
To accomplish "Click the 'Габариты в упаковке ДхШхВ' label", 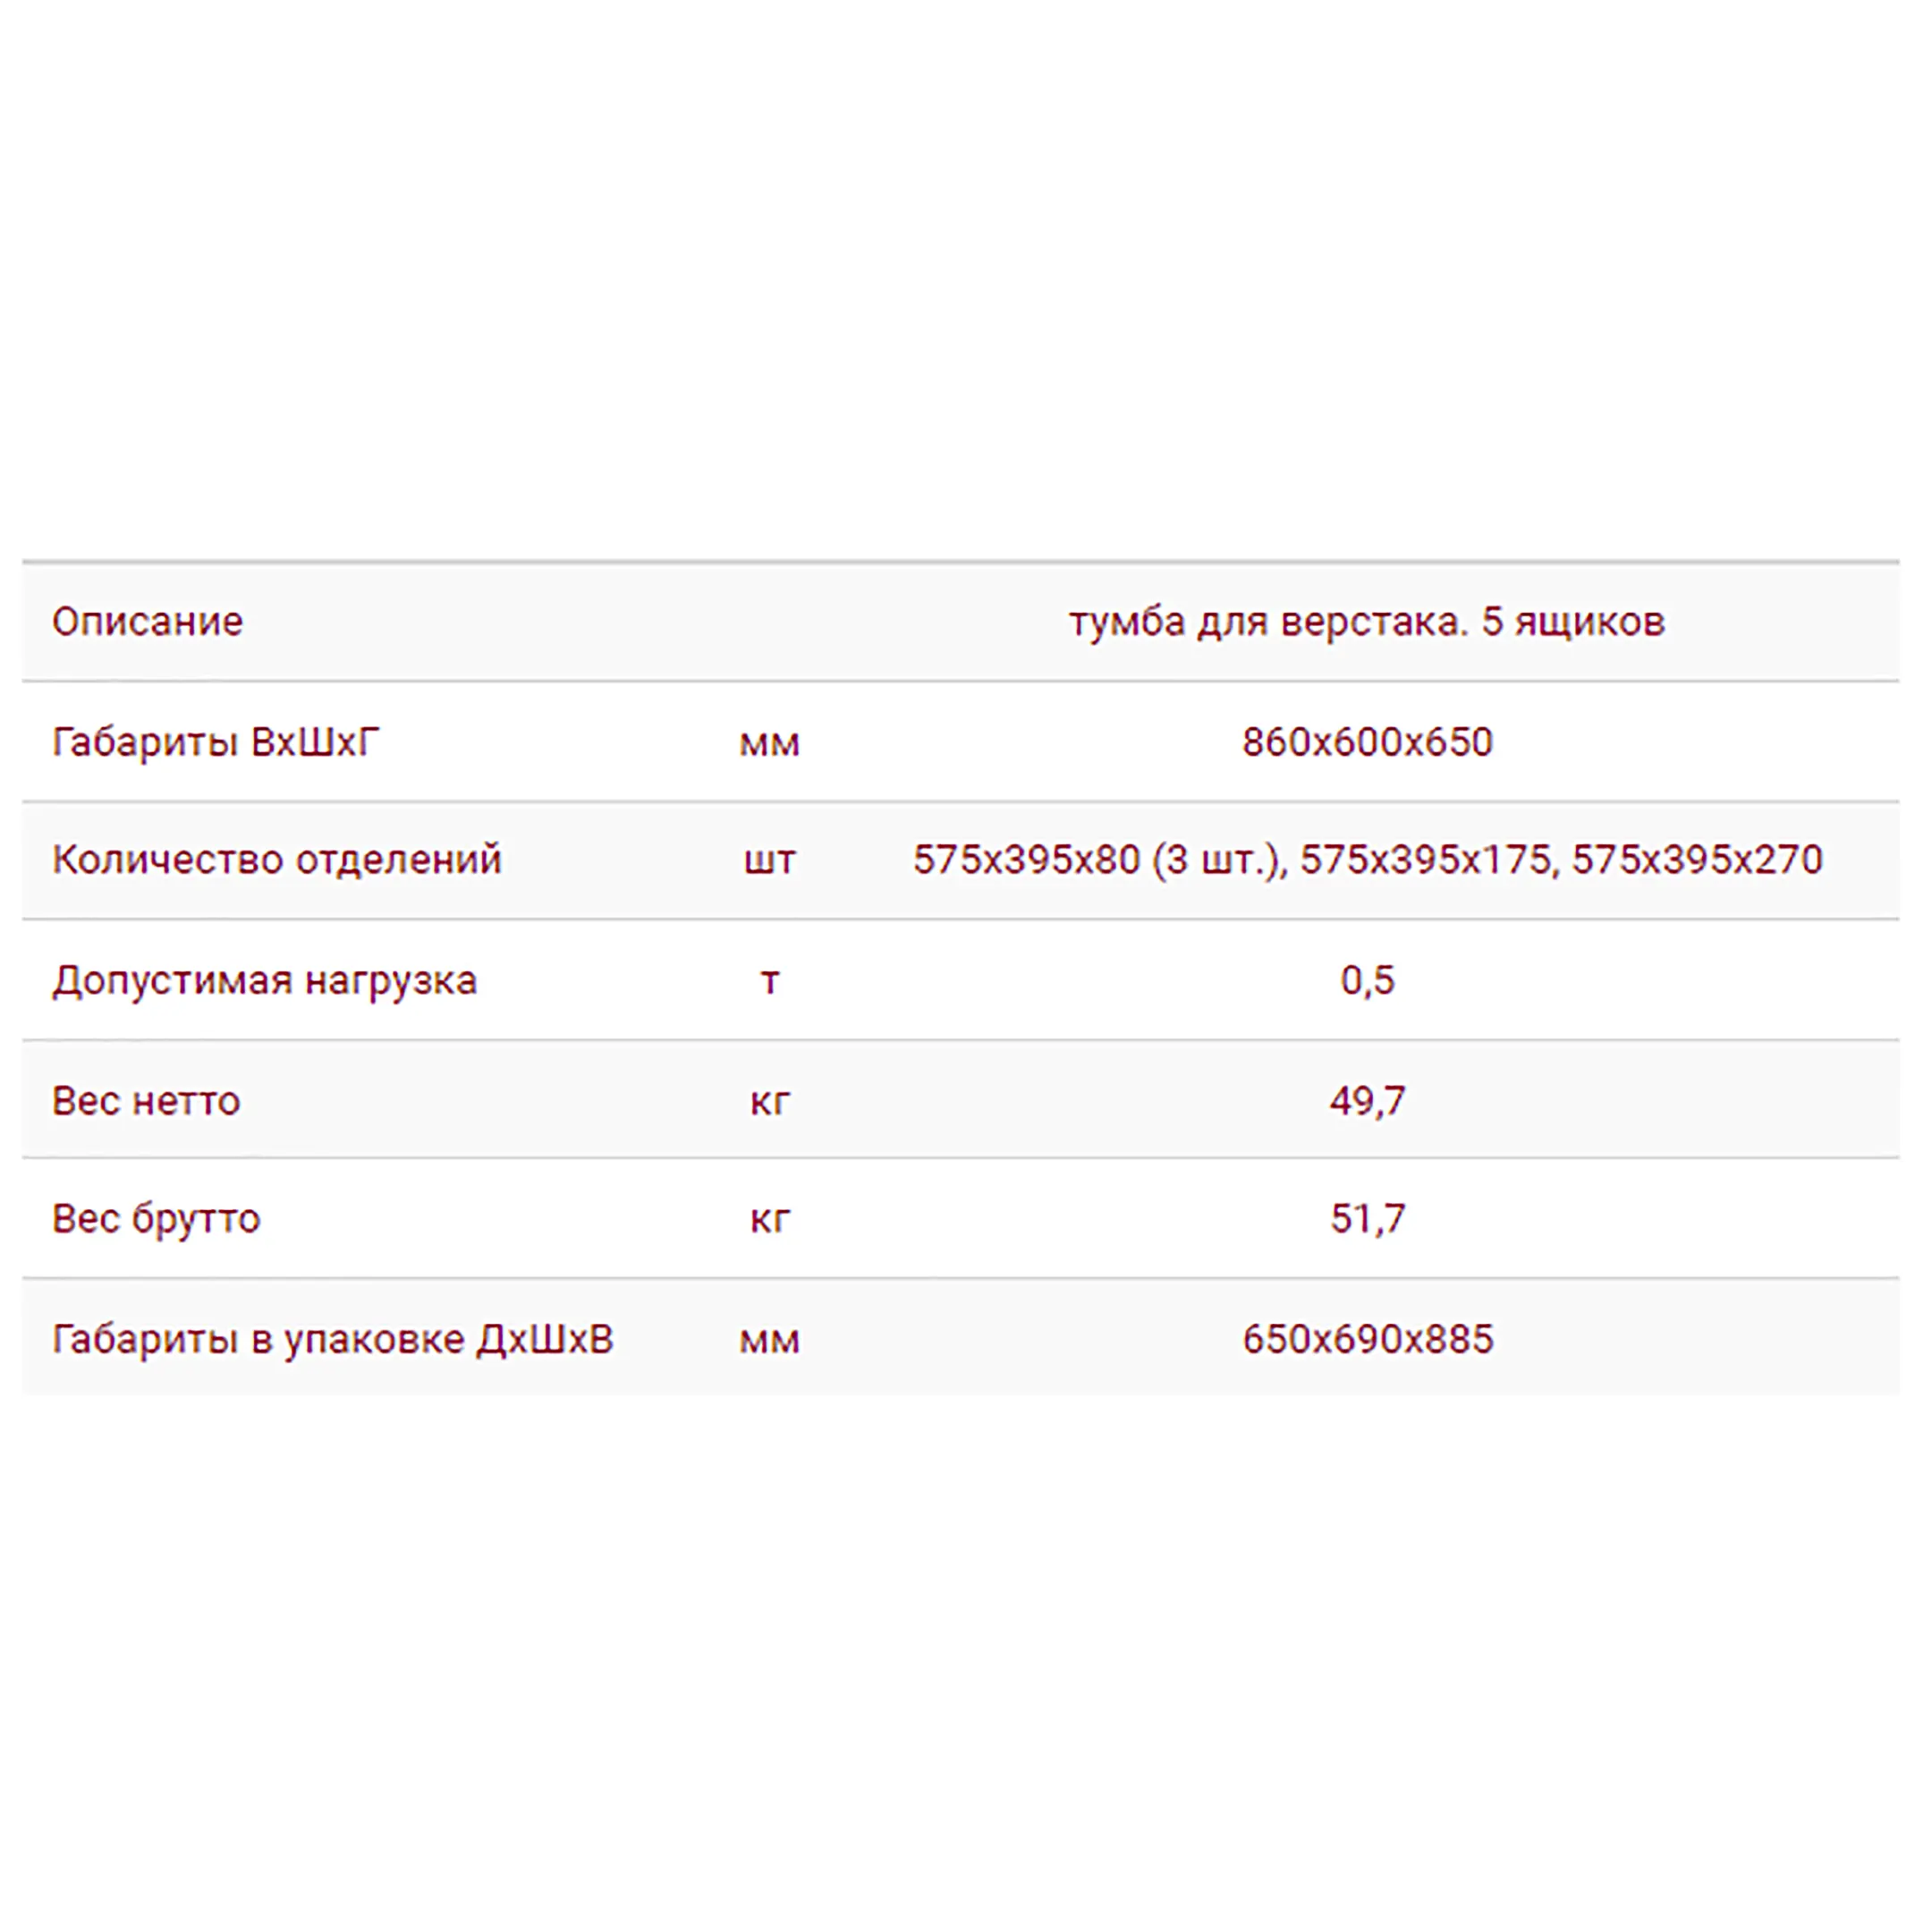I will pos(332,1339).
